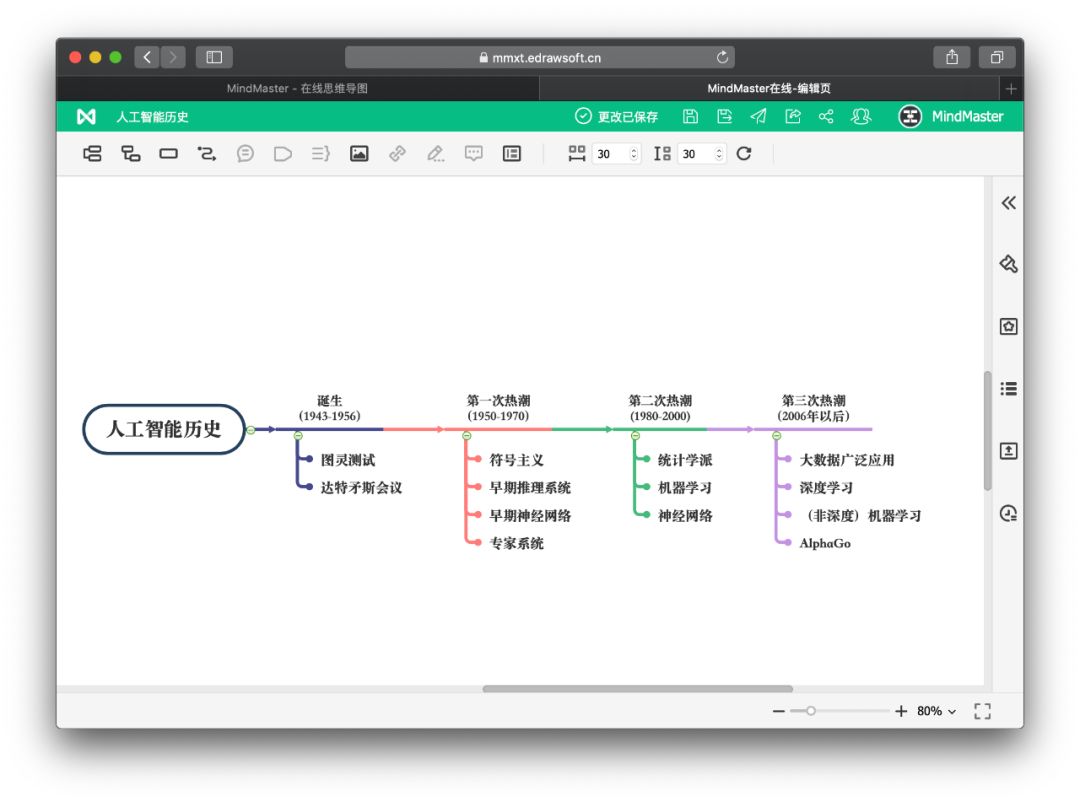Collapse the right sidebar with double chevron

click(1008, 203)
